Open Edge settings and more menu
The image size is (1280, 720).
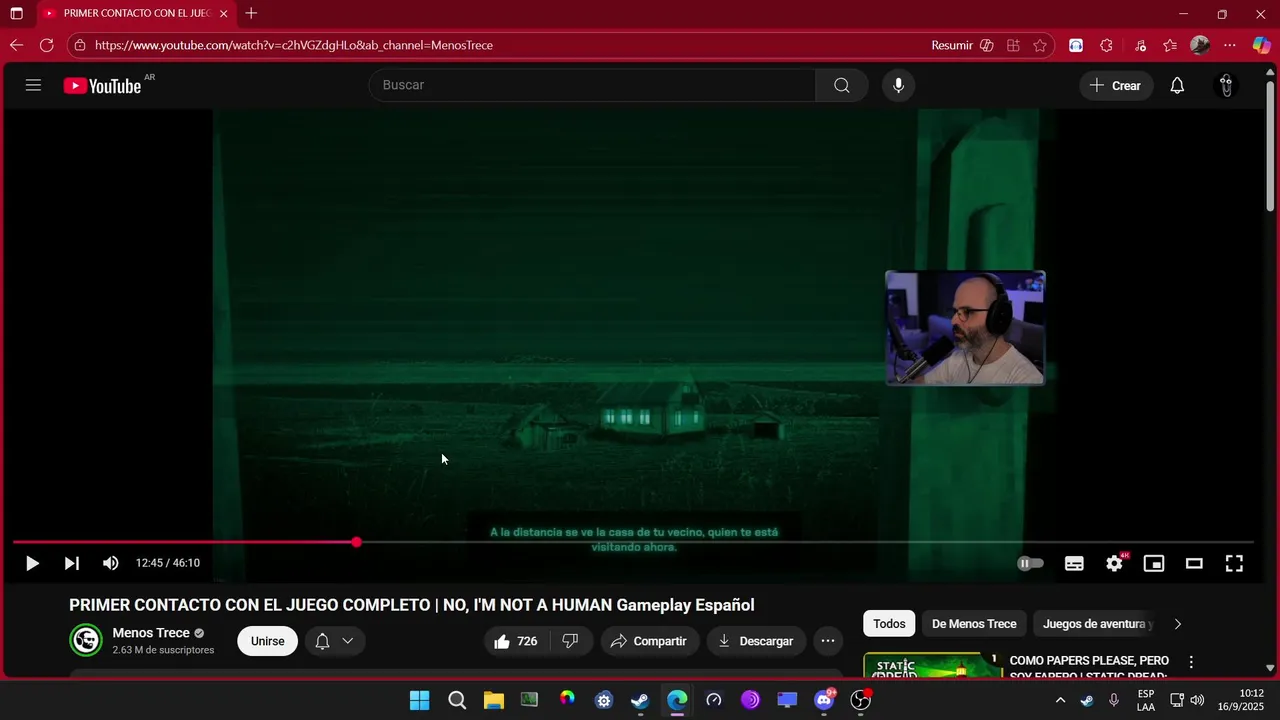coord(1231,45)
